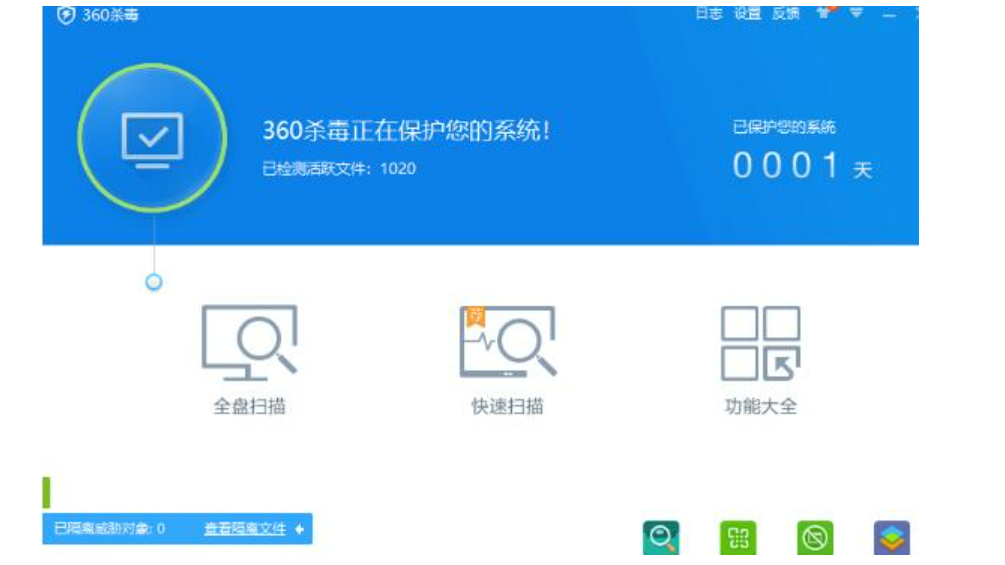Click the small circle marker below status icon
1005x565 pixels.
coord(154,283)
